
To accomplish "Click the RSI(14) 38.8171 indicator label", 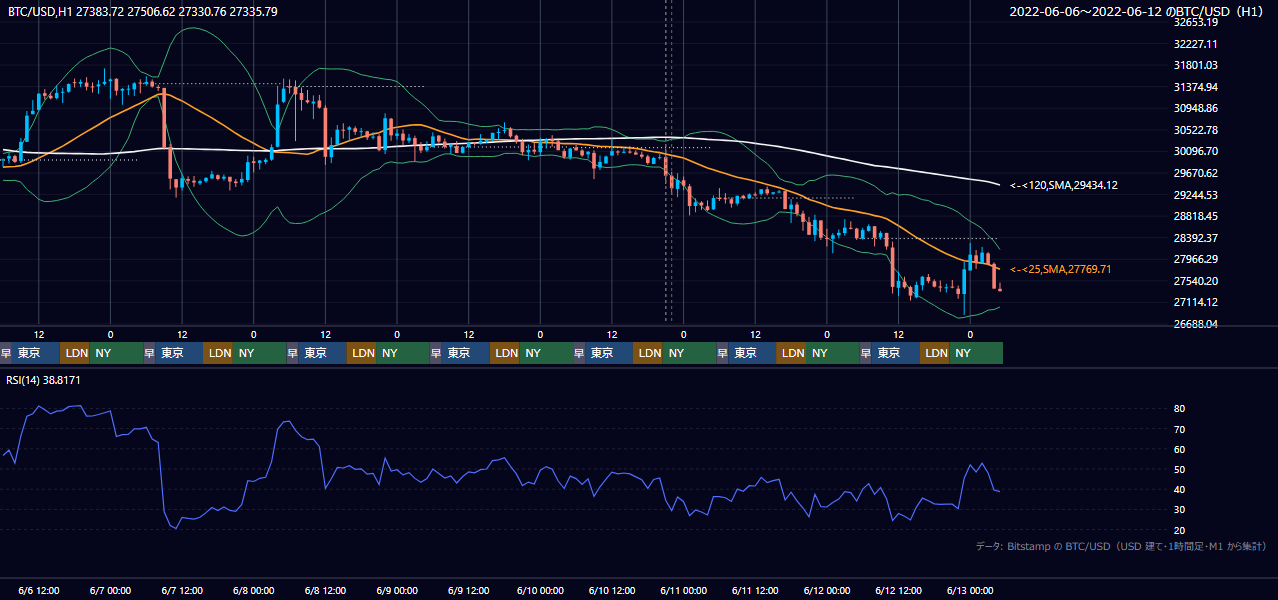I will (x=43, y=380).
